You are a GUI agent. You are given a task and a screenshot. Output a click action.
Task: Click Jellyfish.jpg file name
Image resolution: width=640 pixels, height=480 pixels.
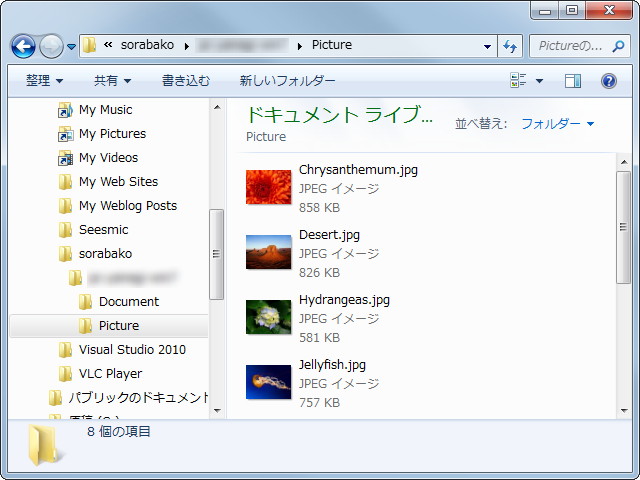(x=332, y=365)
